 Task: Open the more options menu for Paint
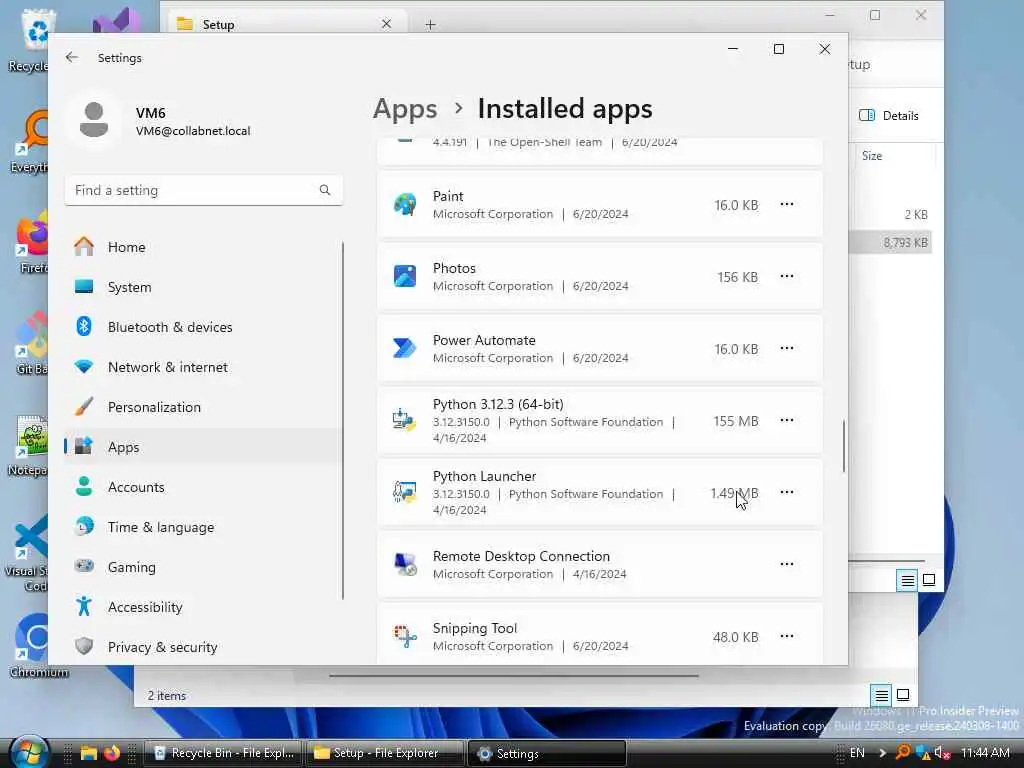click(787, 204)
